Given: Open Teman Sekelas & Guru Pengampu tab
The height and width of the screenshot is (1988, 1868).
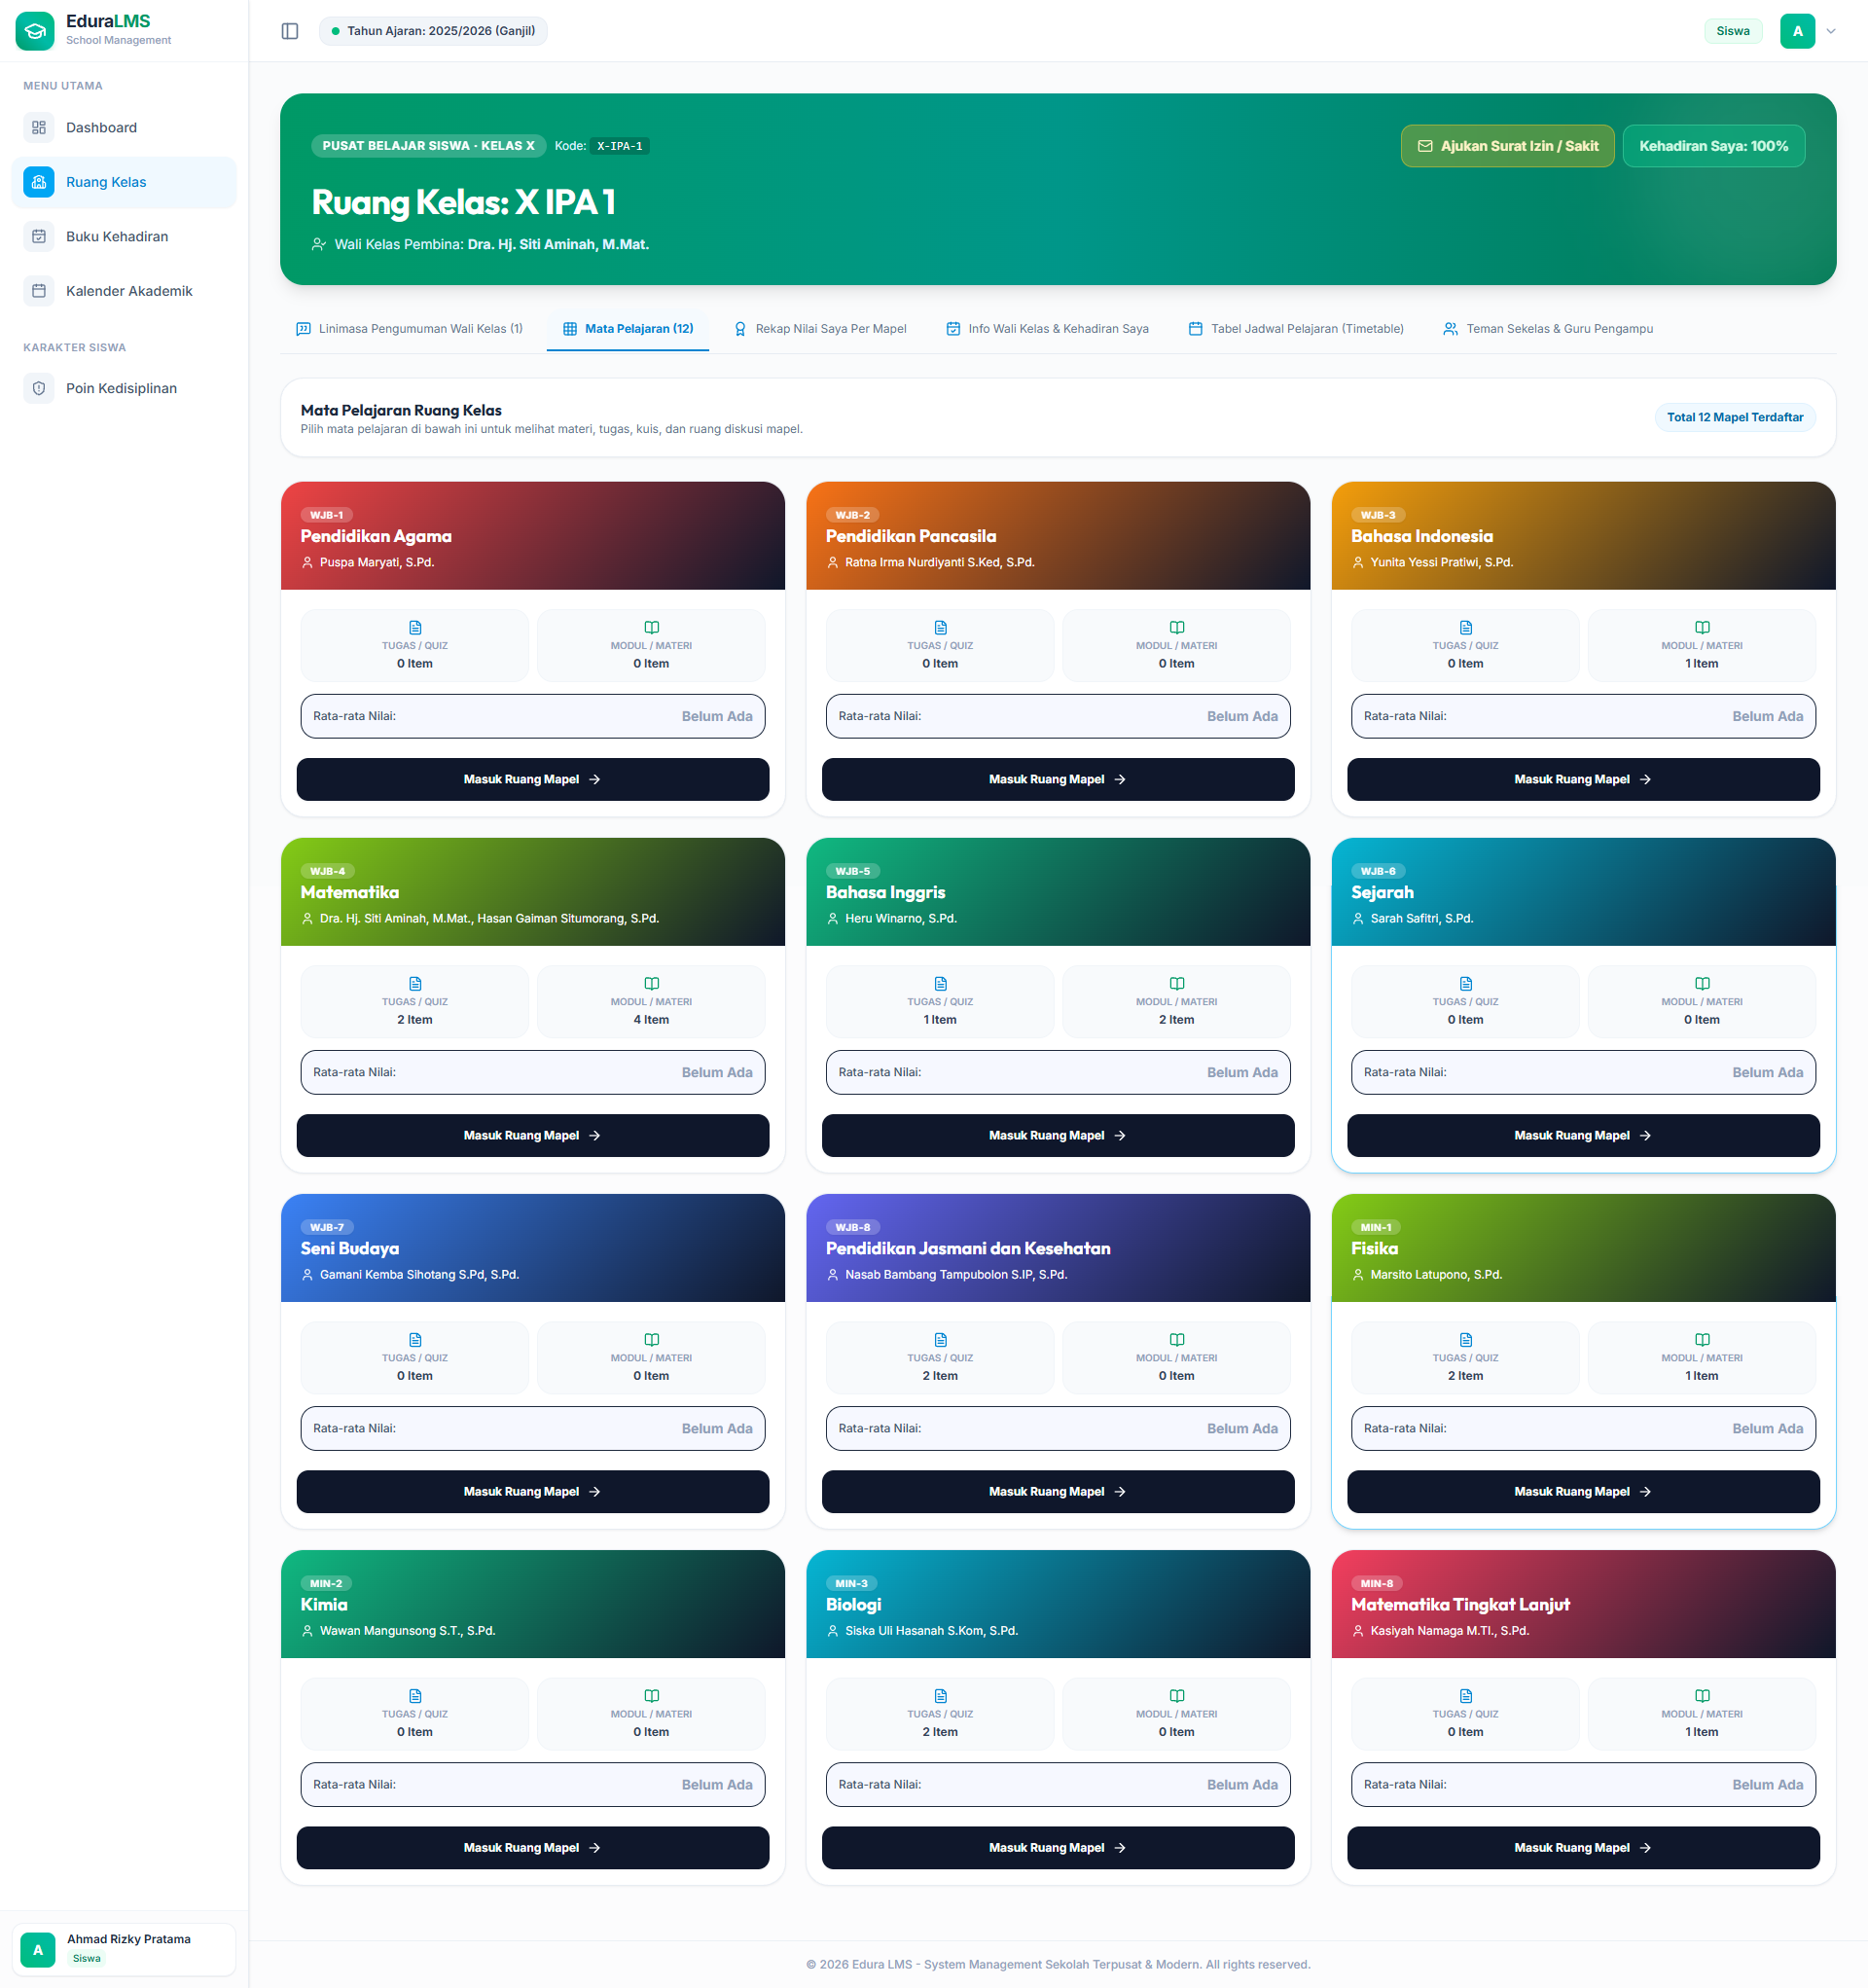Looking at the screenshot, I should (x=1548, y=329).
